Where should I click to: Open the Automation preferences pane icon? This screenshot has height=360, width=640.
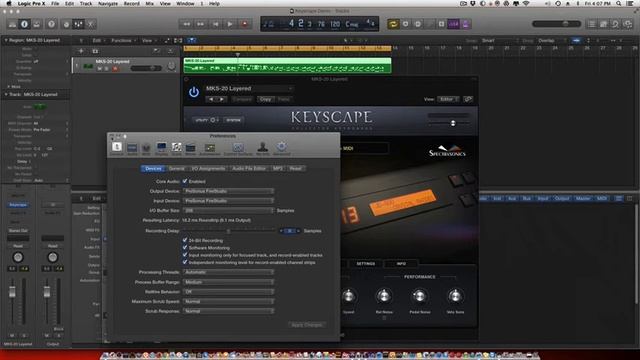click(x=210, y=149)
